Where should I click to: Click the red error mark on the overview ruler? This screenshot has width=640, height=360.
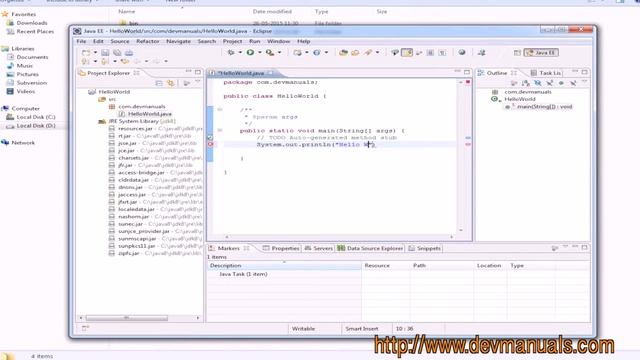[x=468, y=144]
